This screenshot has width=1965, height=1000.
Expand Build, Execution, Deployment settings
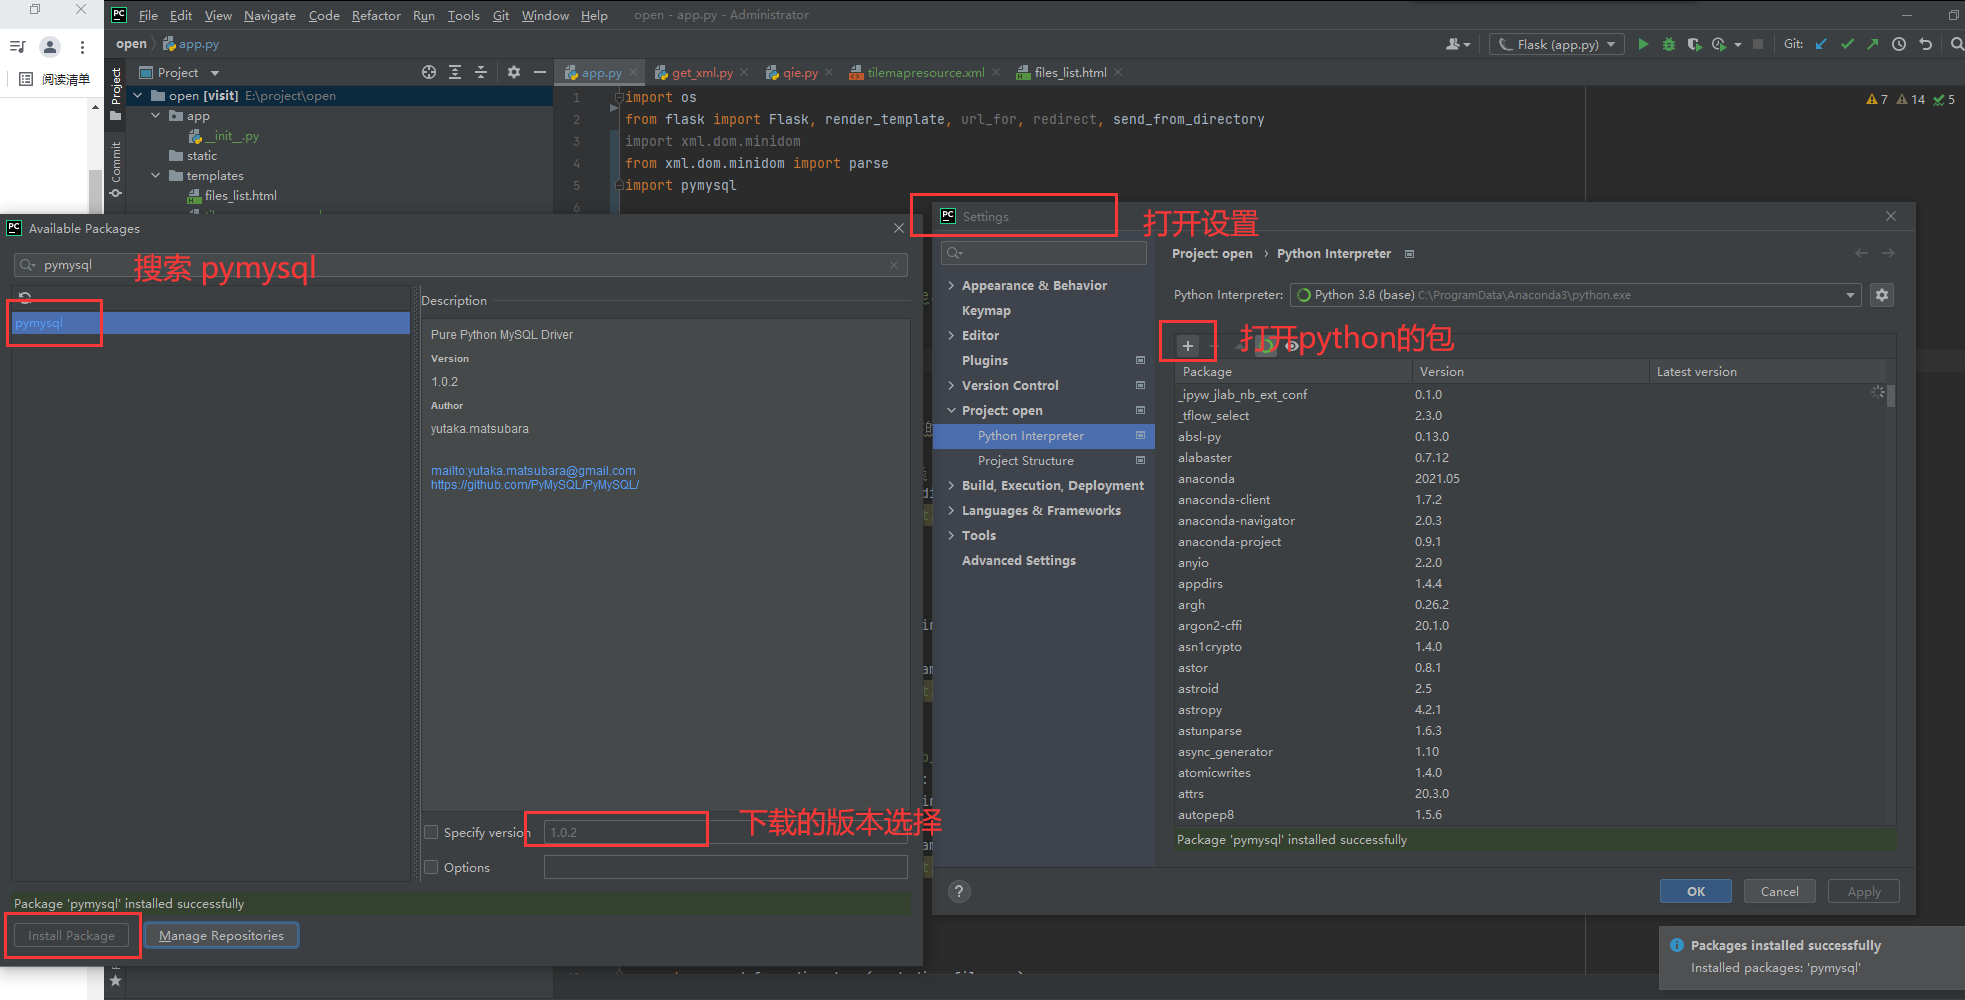click(951, 485)
